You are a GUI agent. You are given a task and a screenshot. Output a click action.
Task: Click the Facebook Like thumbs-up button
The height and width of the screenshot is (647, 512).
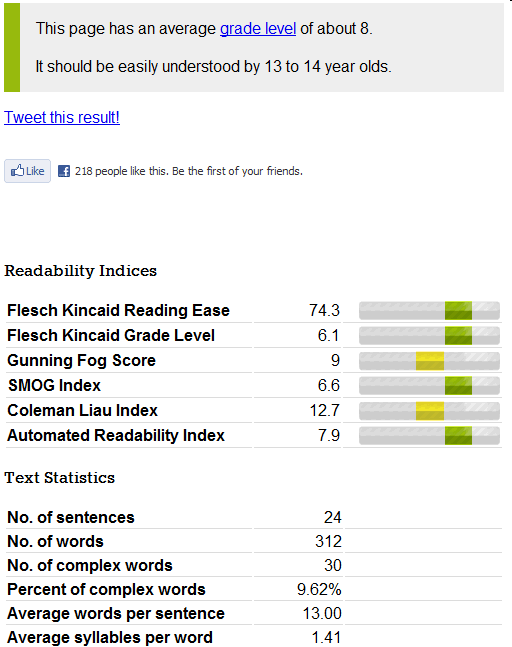coord(27,171)
